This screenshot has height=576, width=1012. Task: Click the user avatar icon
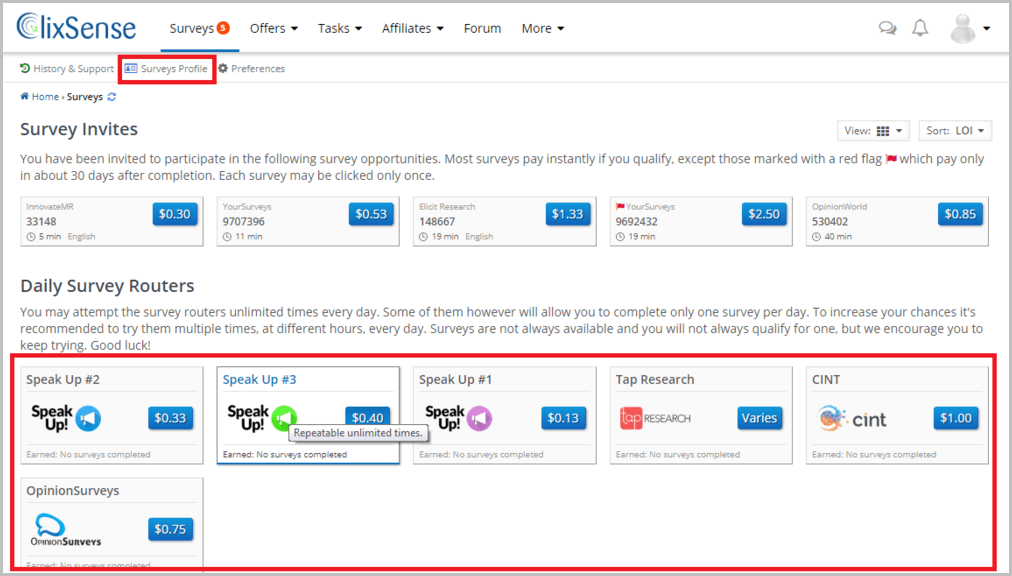pos(963,28)
